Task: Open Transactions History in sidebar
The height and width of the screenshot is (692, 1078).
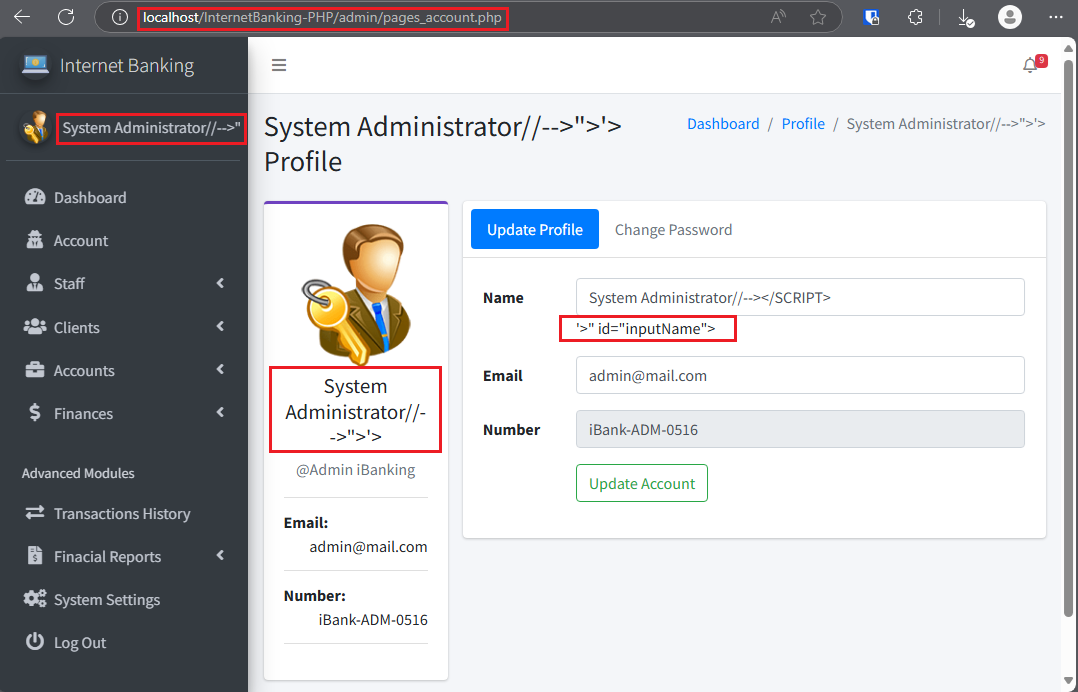Action: 124,513
